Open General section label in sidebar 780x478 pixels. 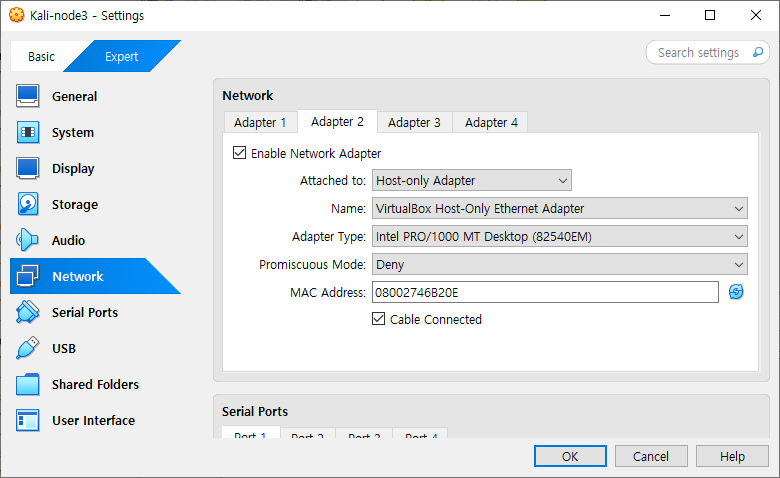75,96
